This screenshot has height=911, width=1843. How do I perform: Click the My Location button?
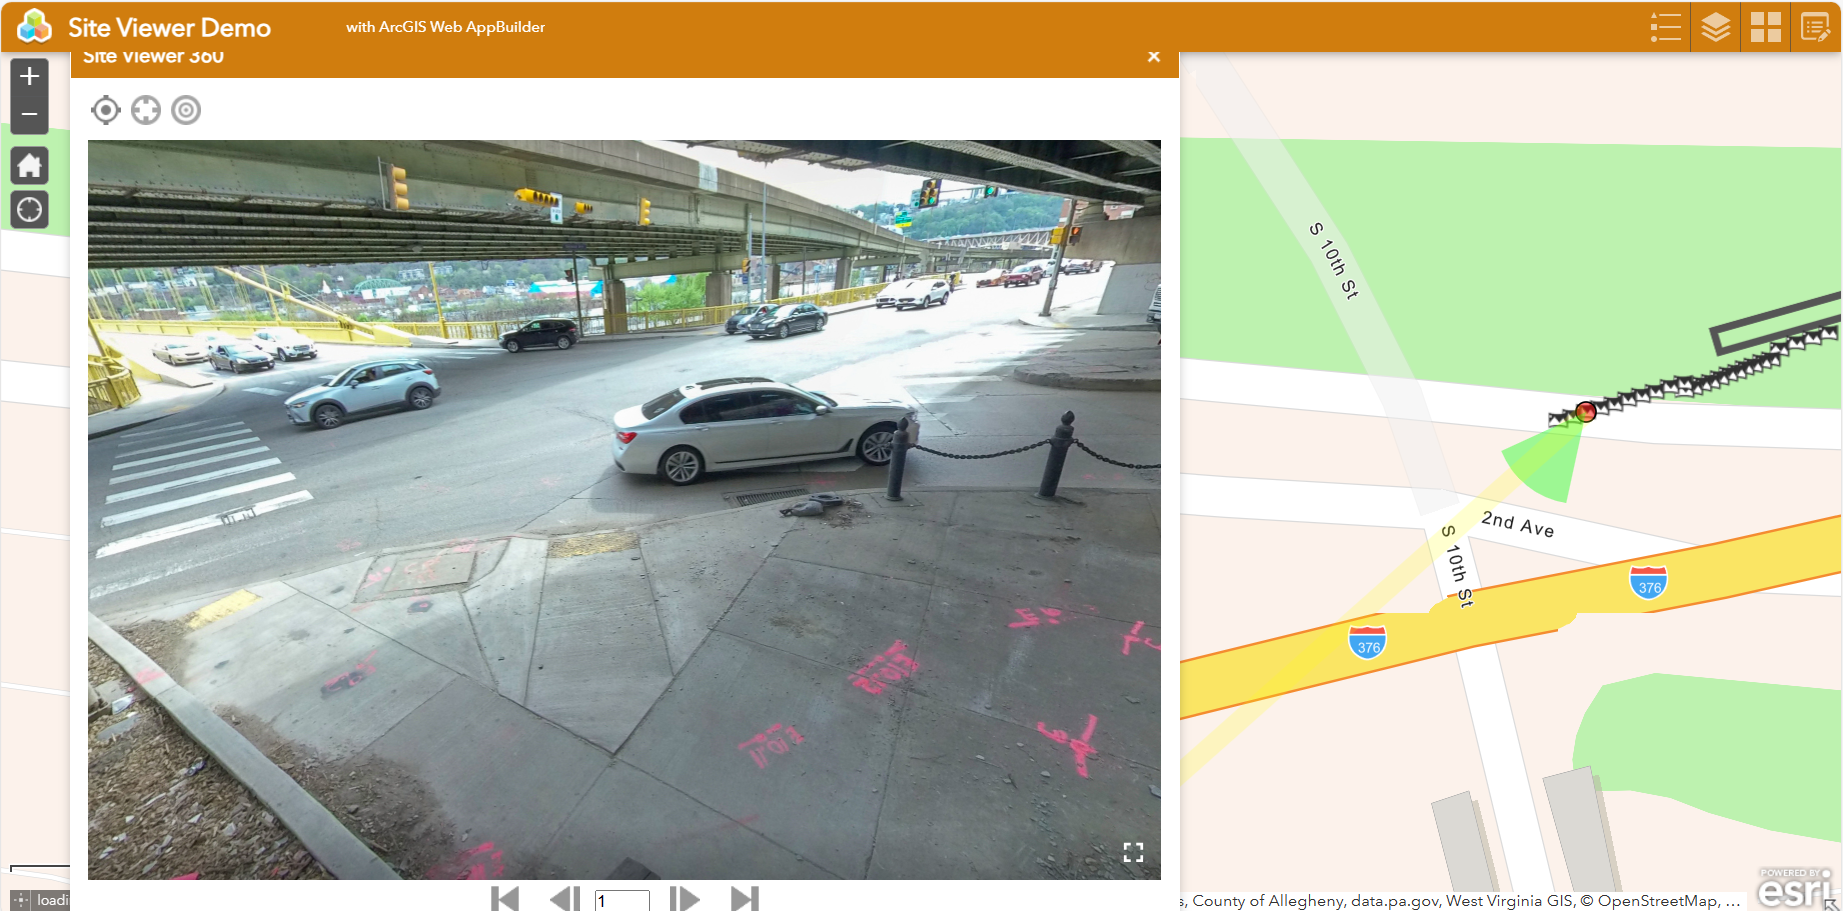coord(30,210)
